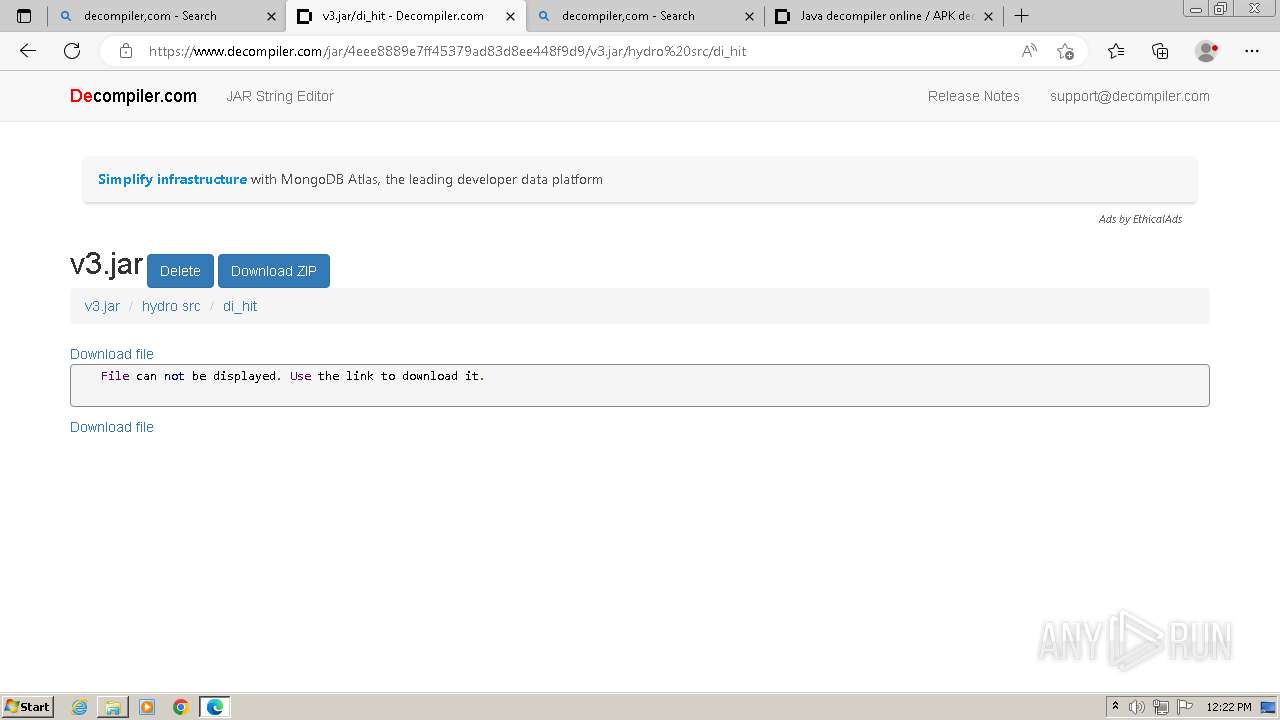Open volume speaker tray icon
Viewport: 1280px width, 720px height.
coord(1137,707)
